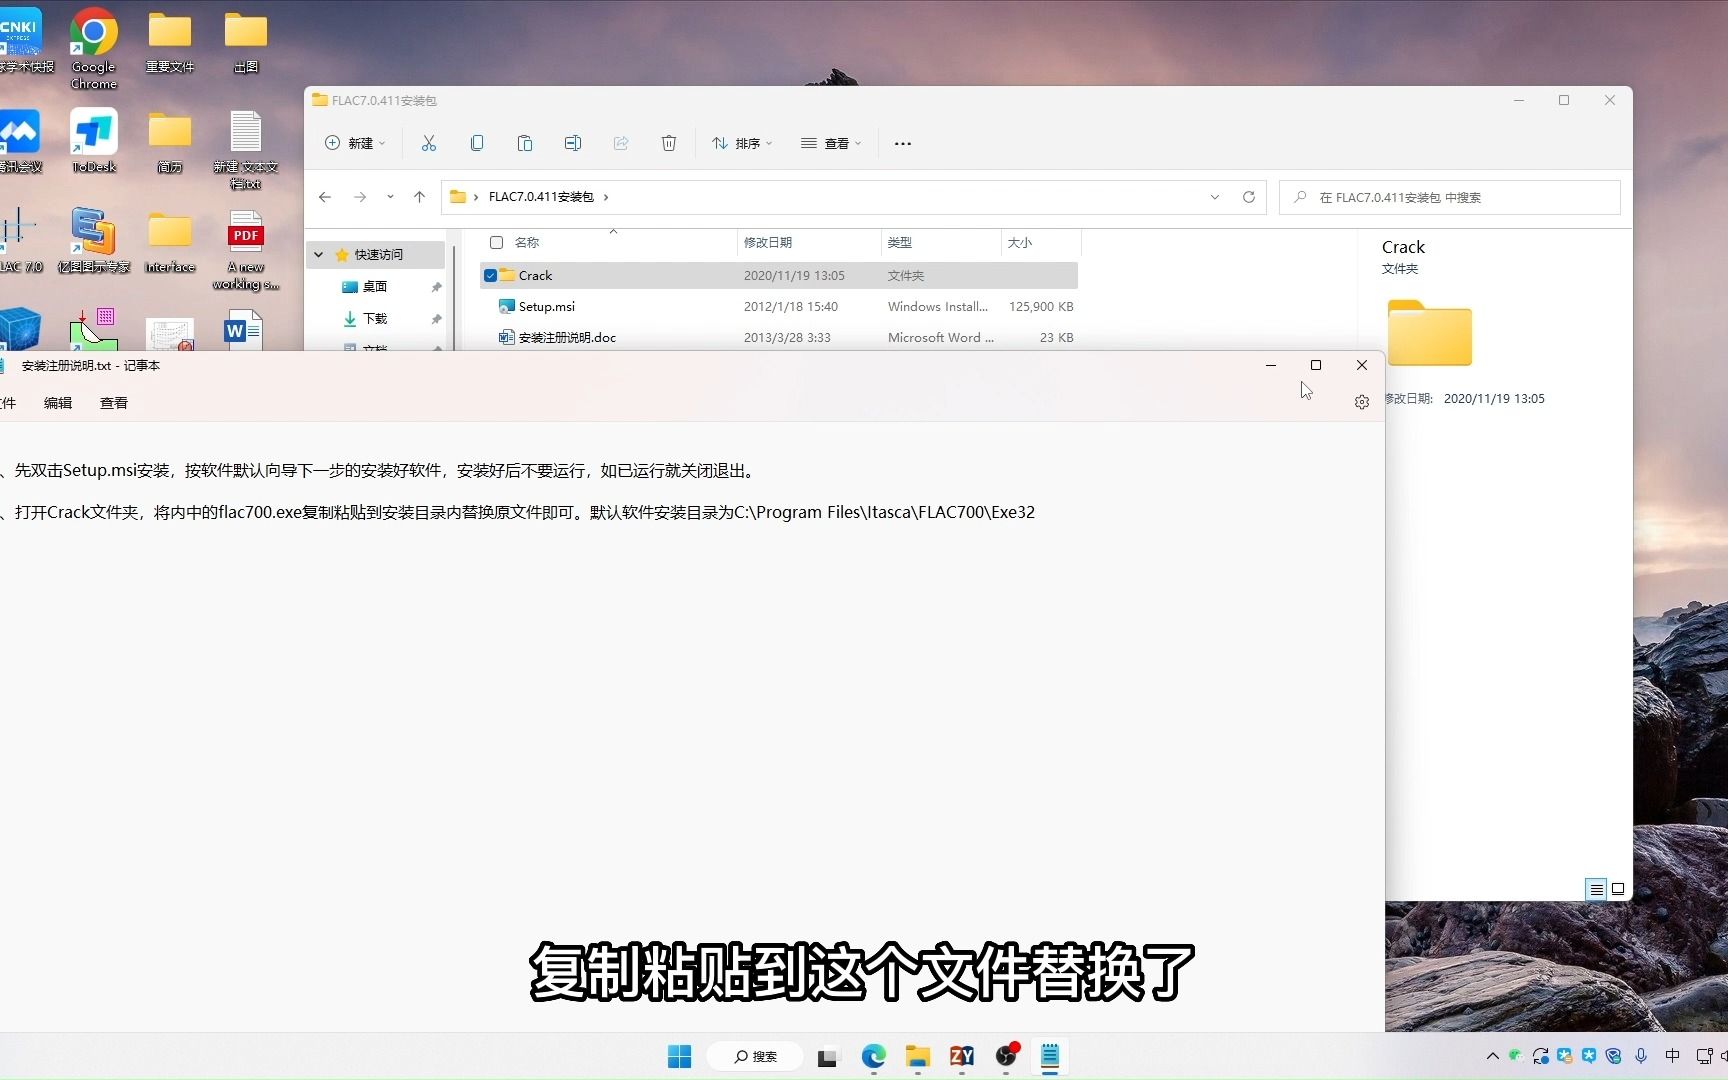Open Microsoft Edge from taskbar
The height and width of the screenshot is (1080, 1728).
(x=874, y=1056)
